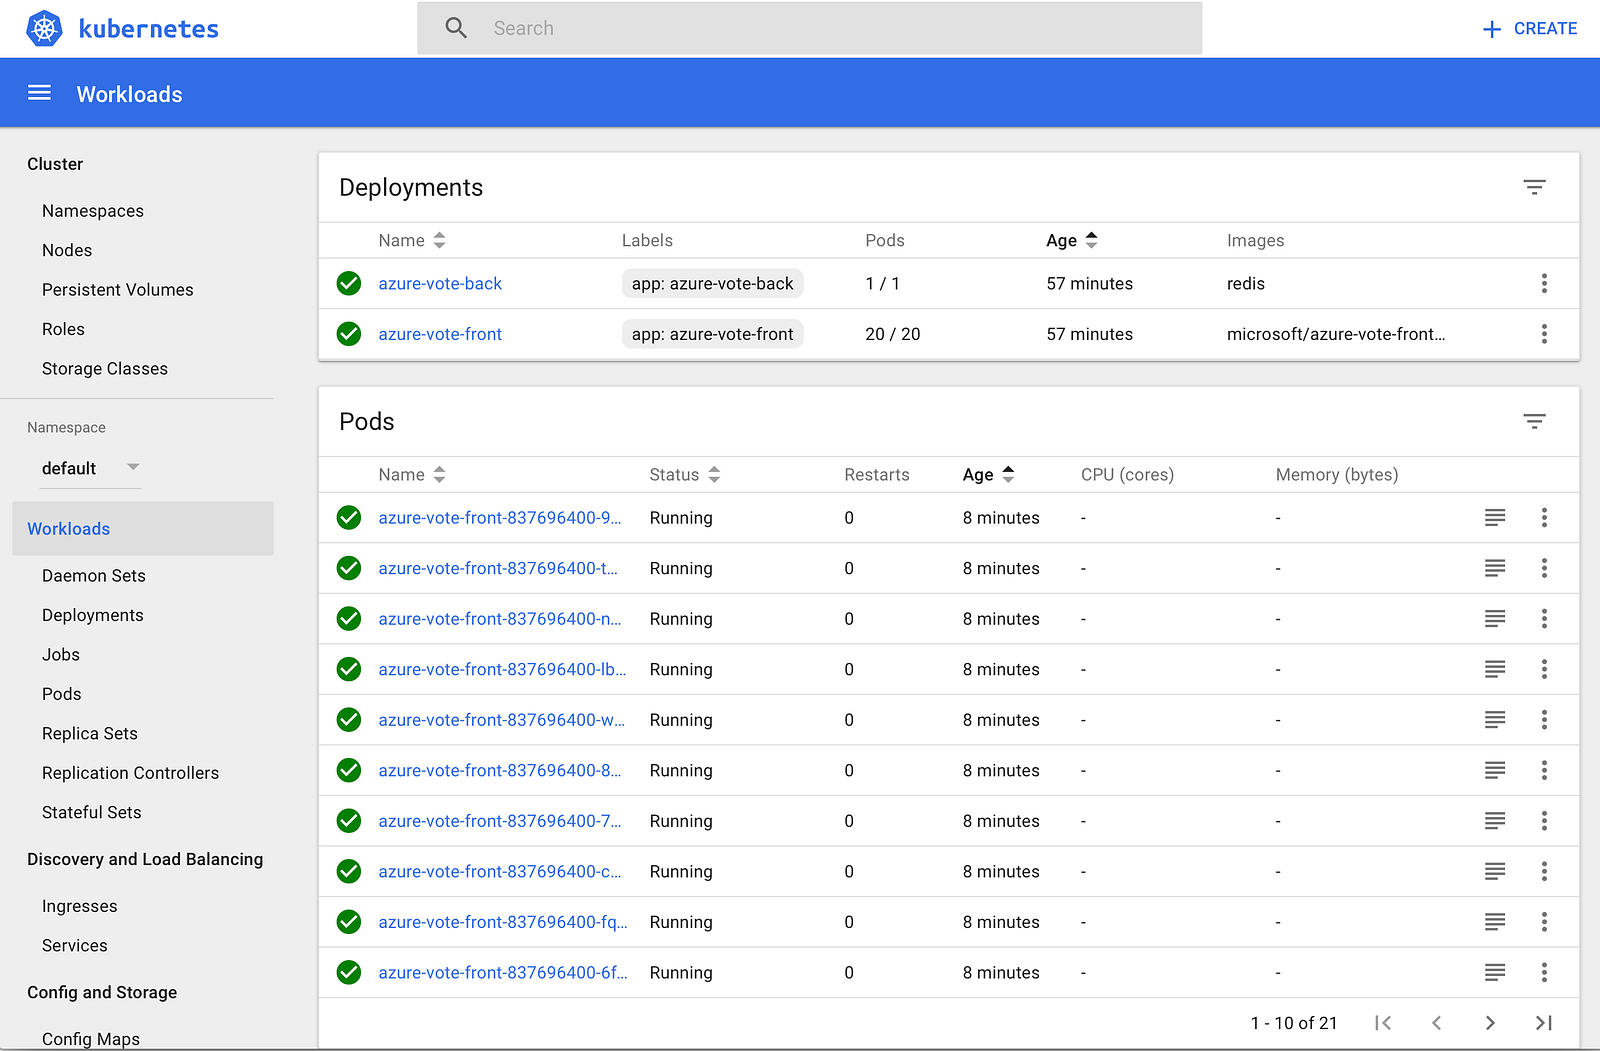The image size is (1600, 1051).
Task: Go to next page of pods
Action: (x=1490, y=1022)
